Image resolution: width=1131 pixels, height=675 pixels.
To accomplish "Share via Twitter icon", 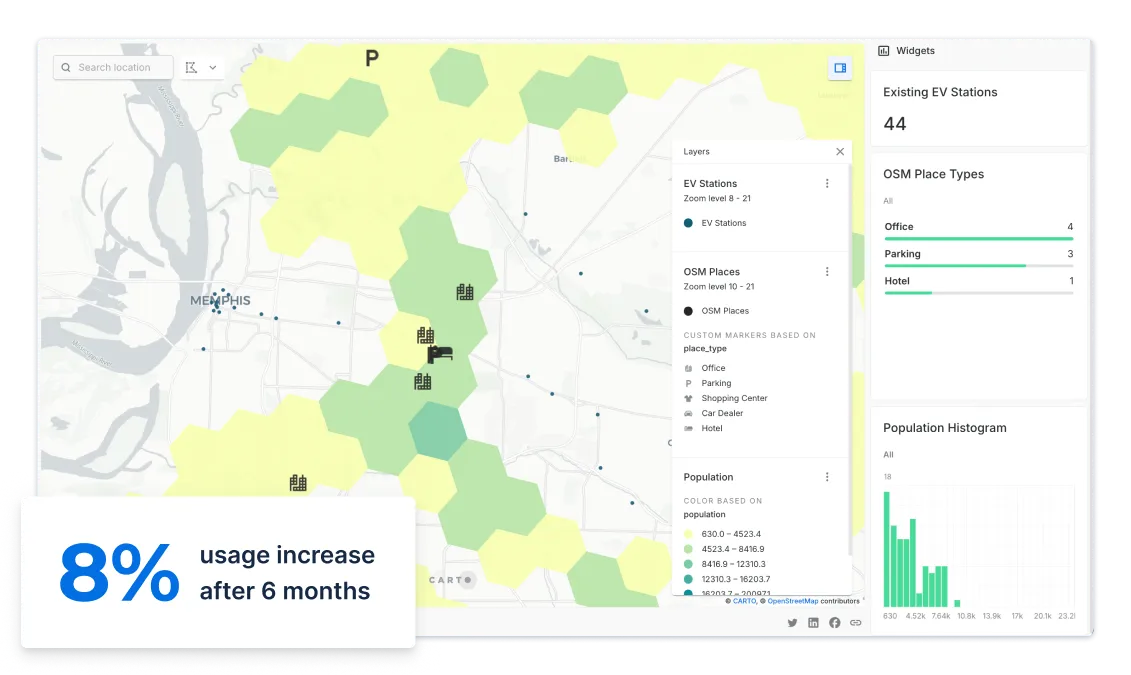I will click(x=793, y=623).
